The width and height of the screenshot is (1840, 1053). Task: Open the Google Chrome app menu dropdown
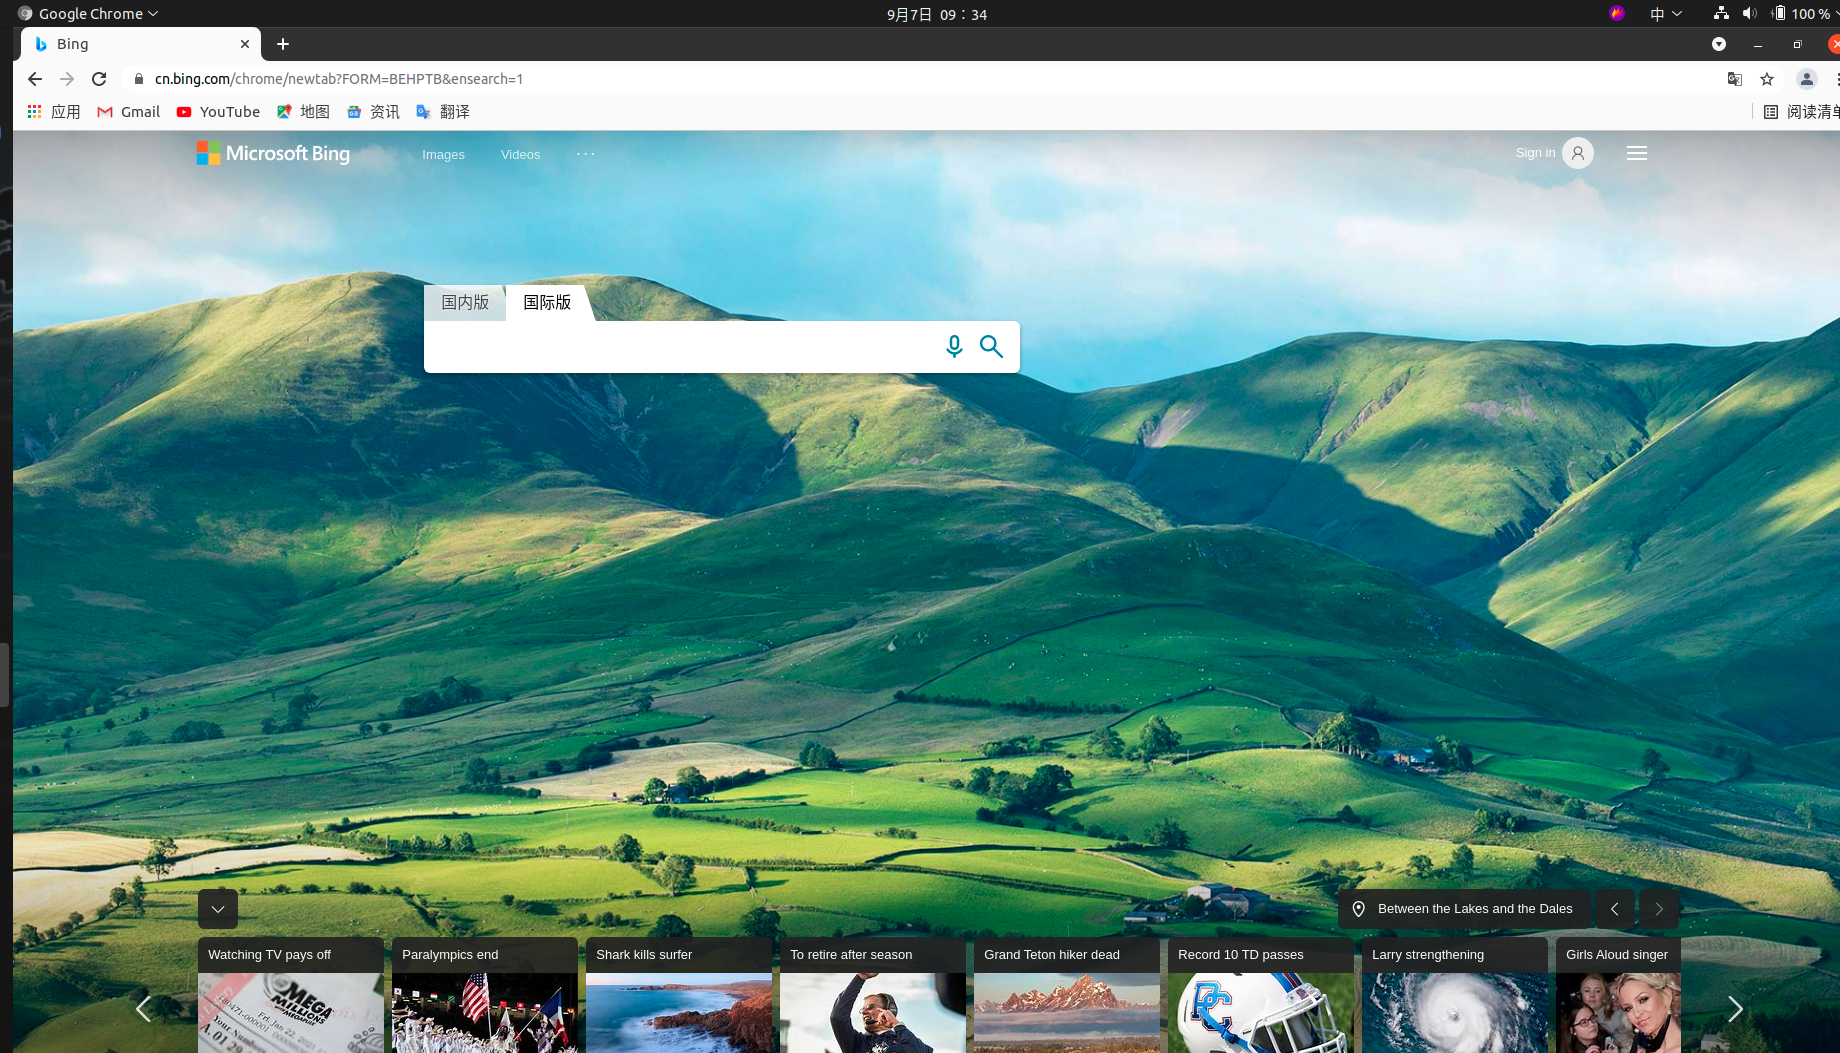pos(89,14)
